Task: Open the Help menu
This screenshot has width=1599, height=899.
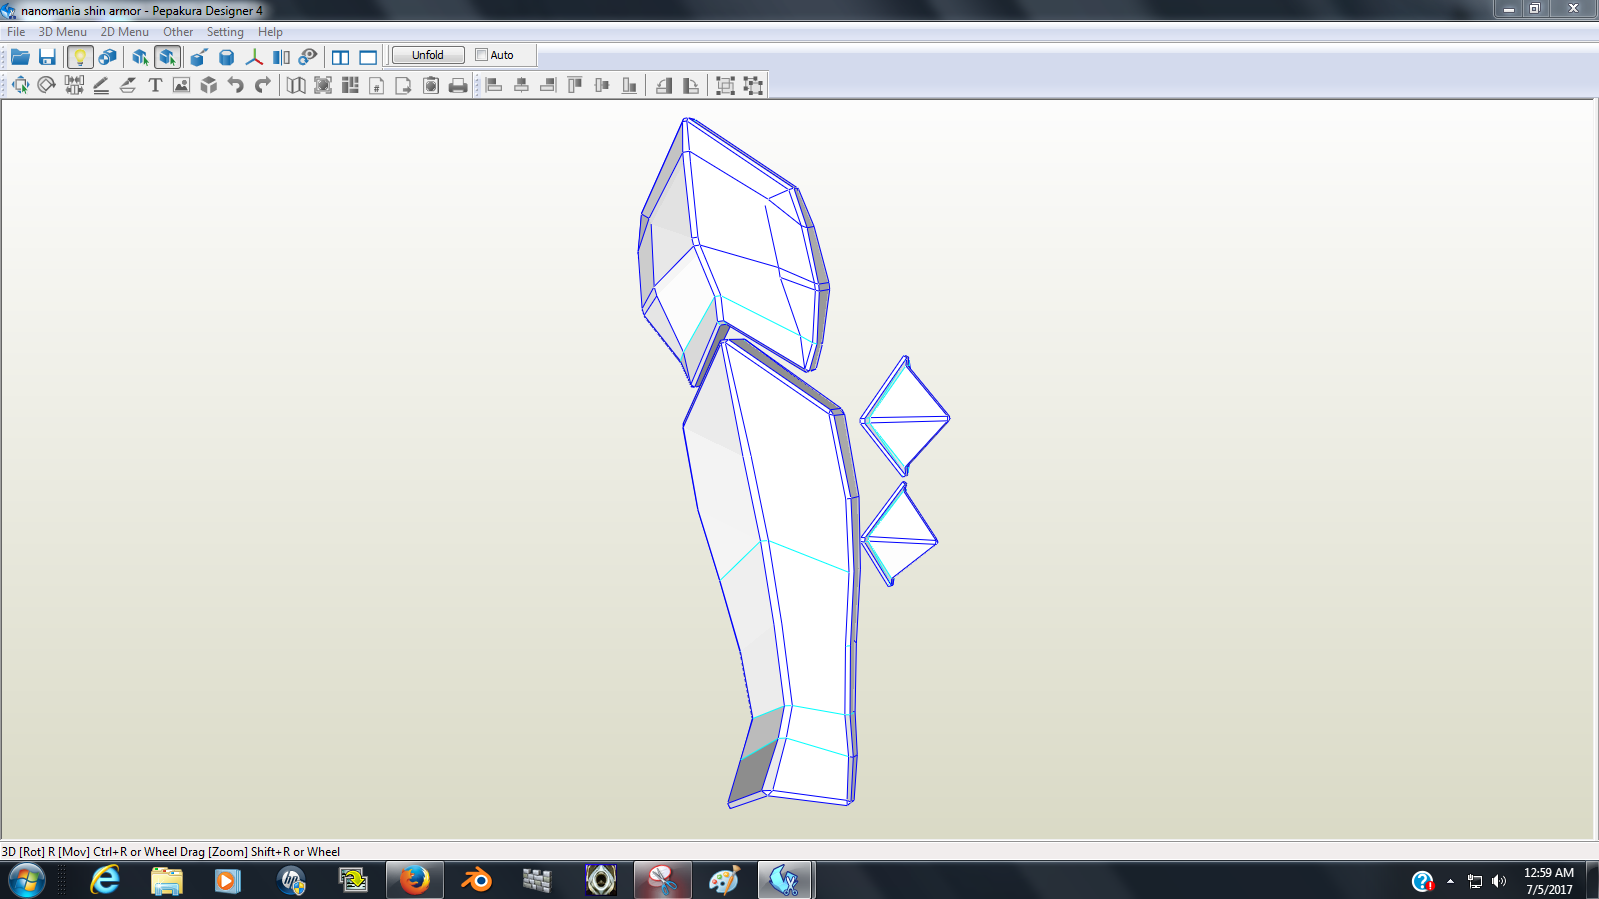Action: click(x=270, y=32)
